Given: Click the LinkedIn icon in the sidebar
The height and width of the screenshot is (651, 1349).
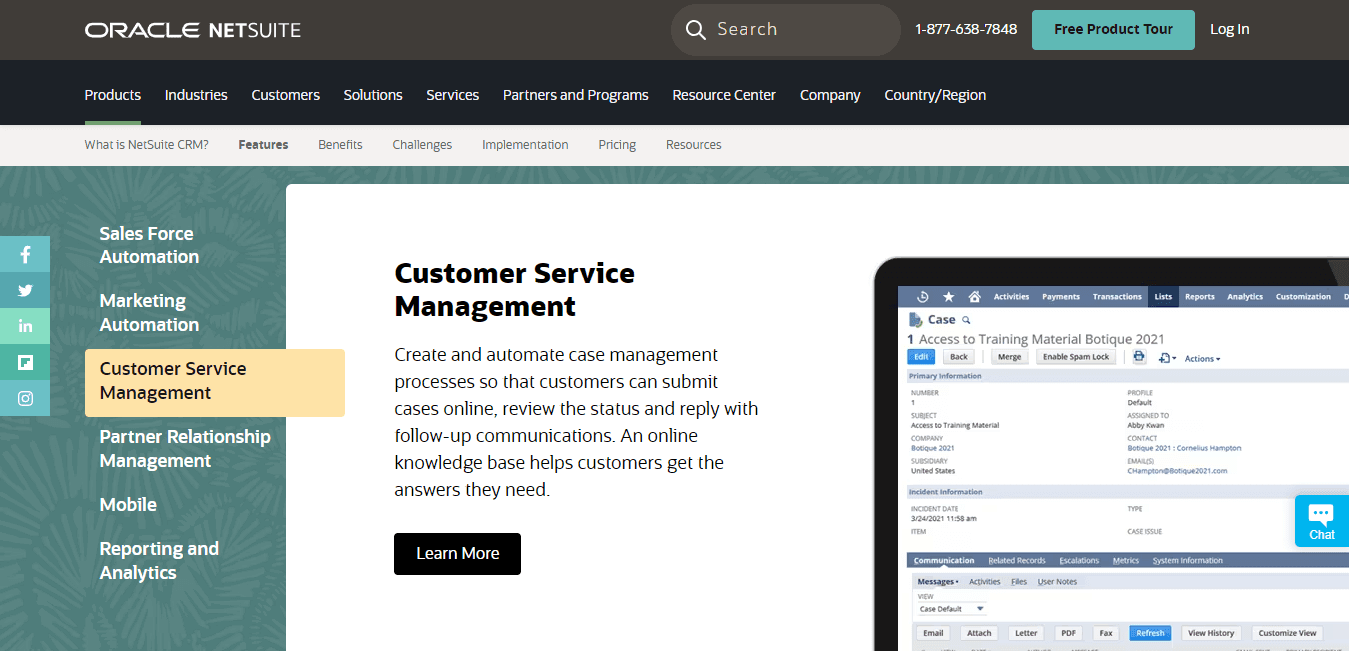Looking at the screenshot, I should pyautogui.click(x=25, y=326).
